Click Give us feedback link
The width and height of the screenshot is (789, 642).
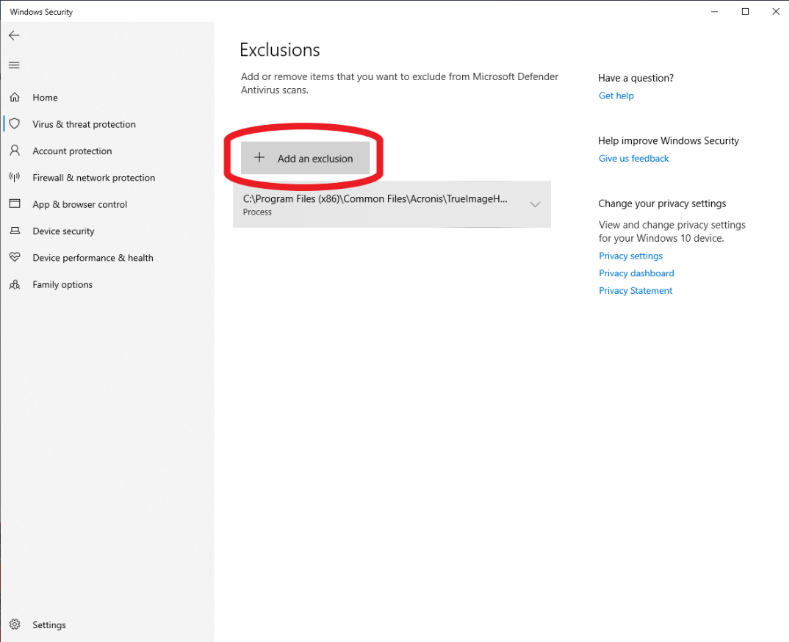634,158
